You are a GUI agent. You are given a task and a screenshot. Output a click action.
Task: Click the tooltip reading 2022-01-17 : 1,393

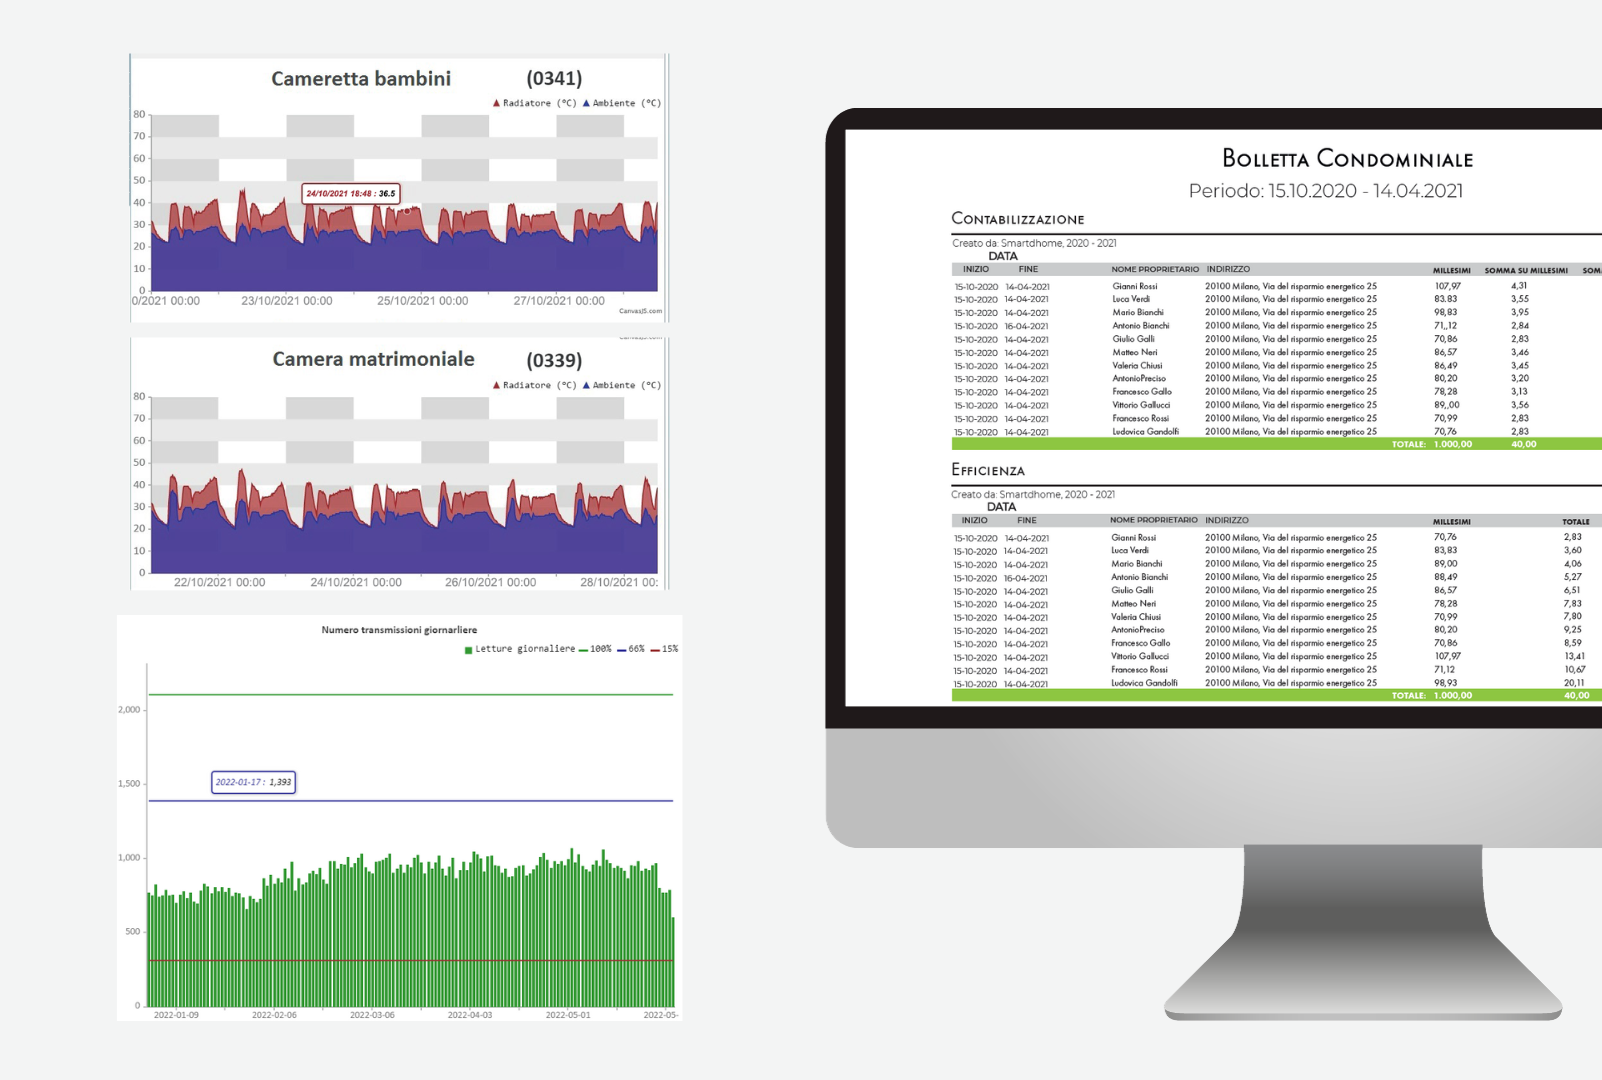click(x=254, y=782)
